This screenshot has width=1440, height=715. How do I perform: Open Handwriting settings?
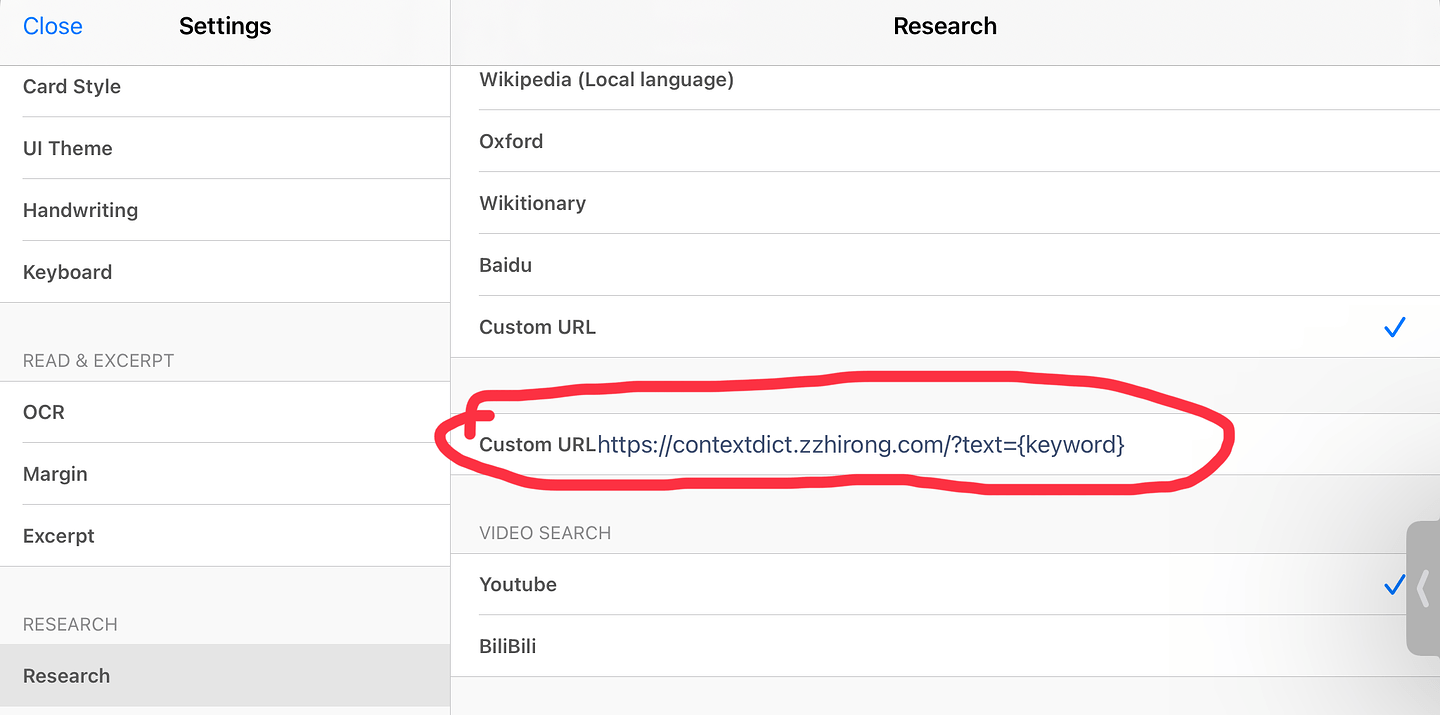click(x=225, y=210)
